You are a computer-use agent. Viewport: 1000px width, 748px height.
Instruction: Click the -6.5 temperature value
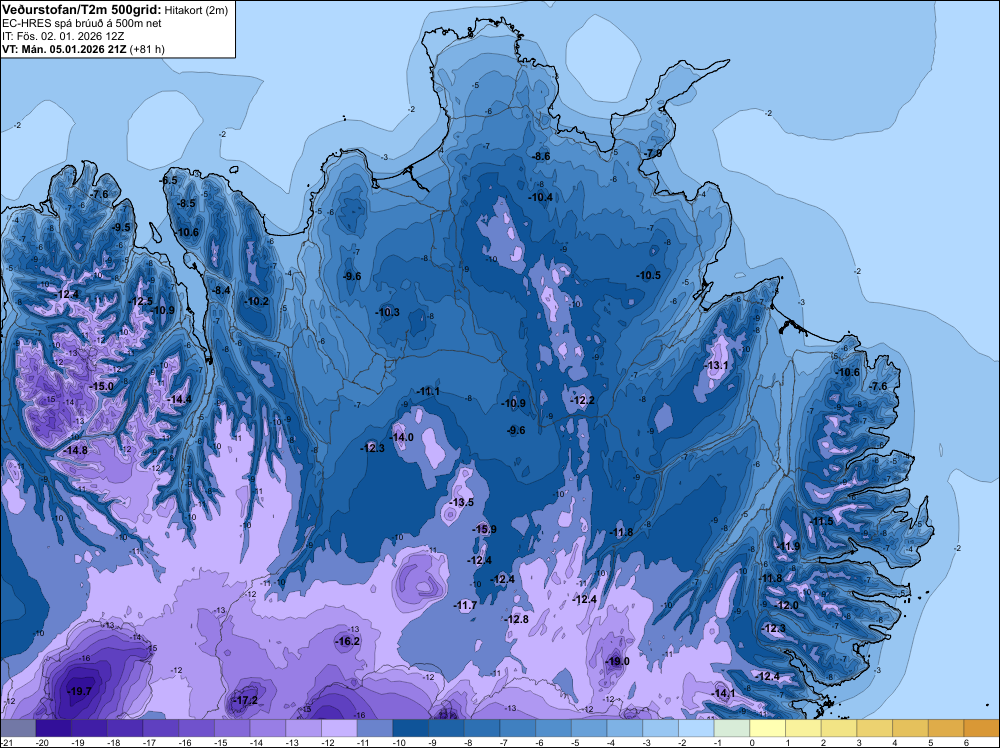(168, 180)
